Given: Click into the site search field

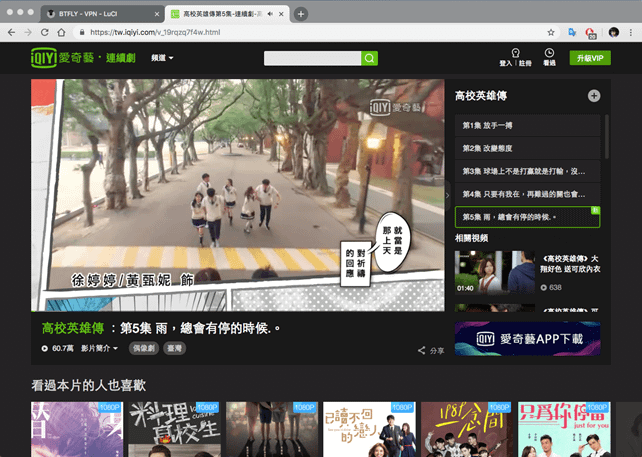Looking at the screenshot, I should pos(312,58).
